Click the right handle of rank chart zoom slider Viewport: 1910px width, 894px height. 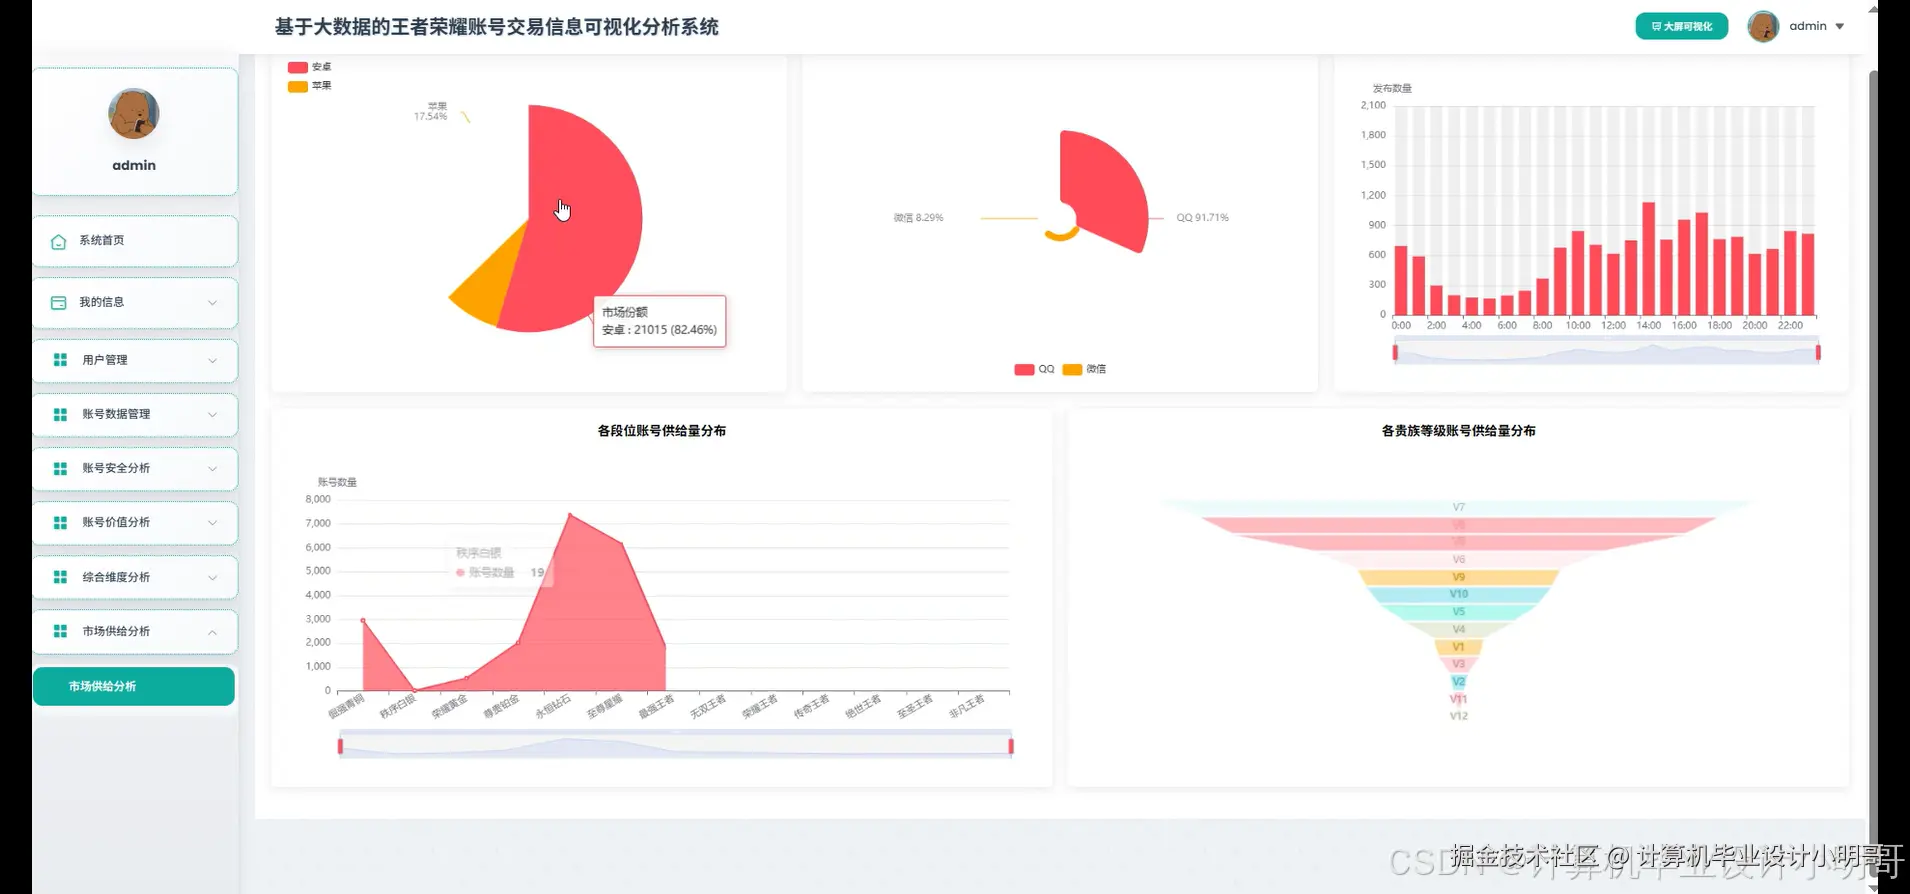(1011, 746)
